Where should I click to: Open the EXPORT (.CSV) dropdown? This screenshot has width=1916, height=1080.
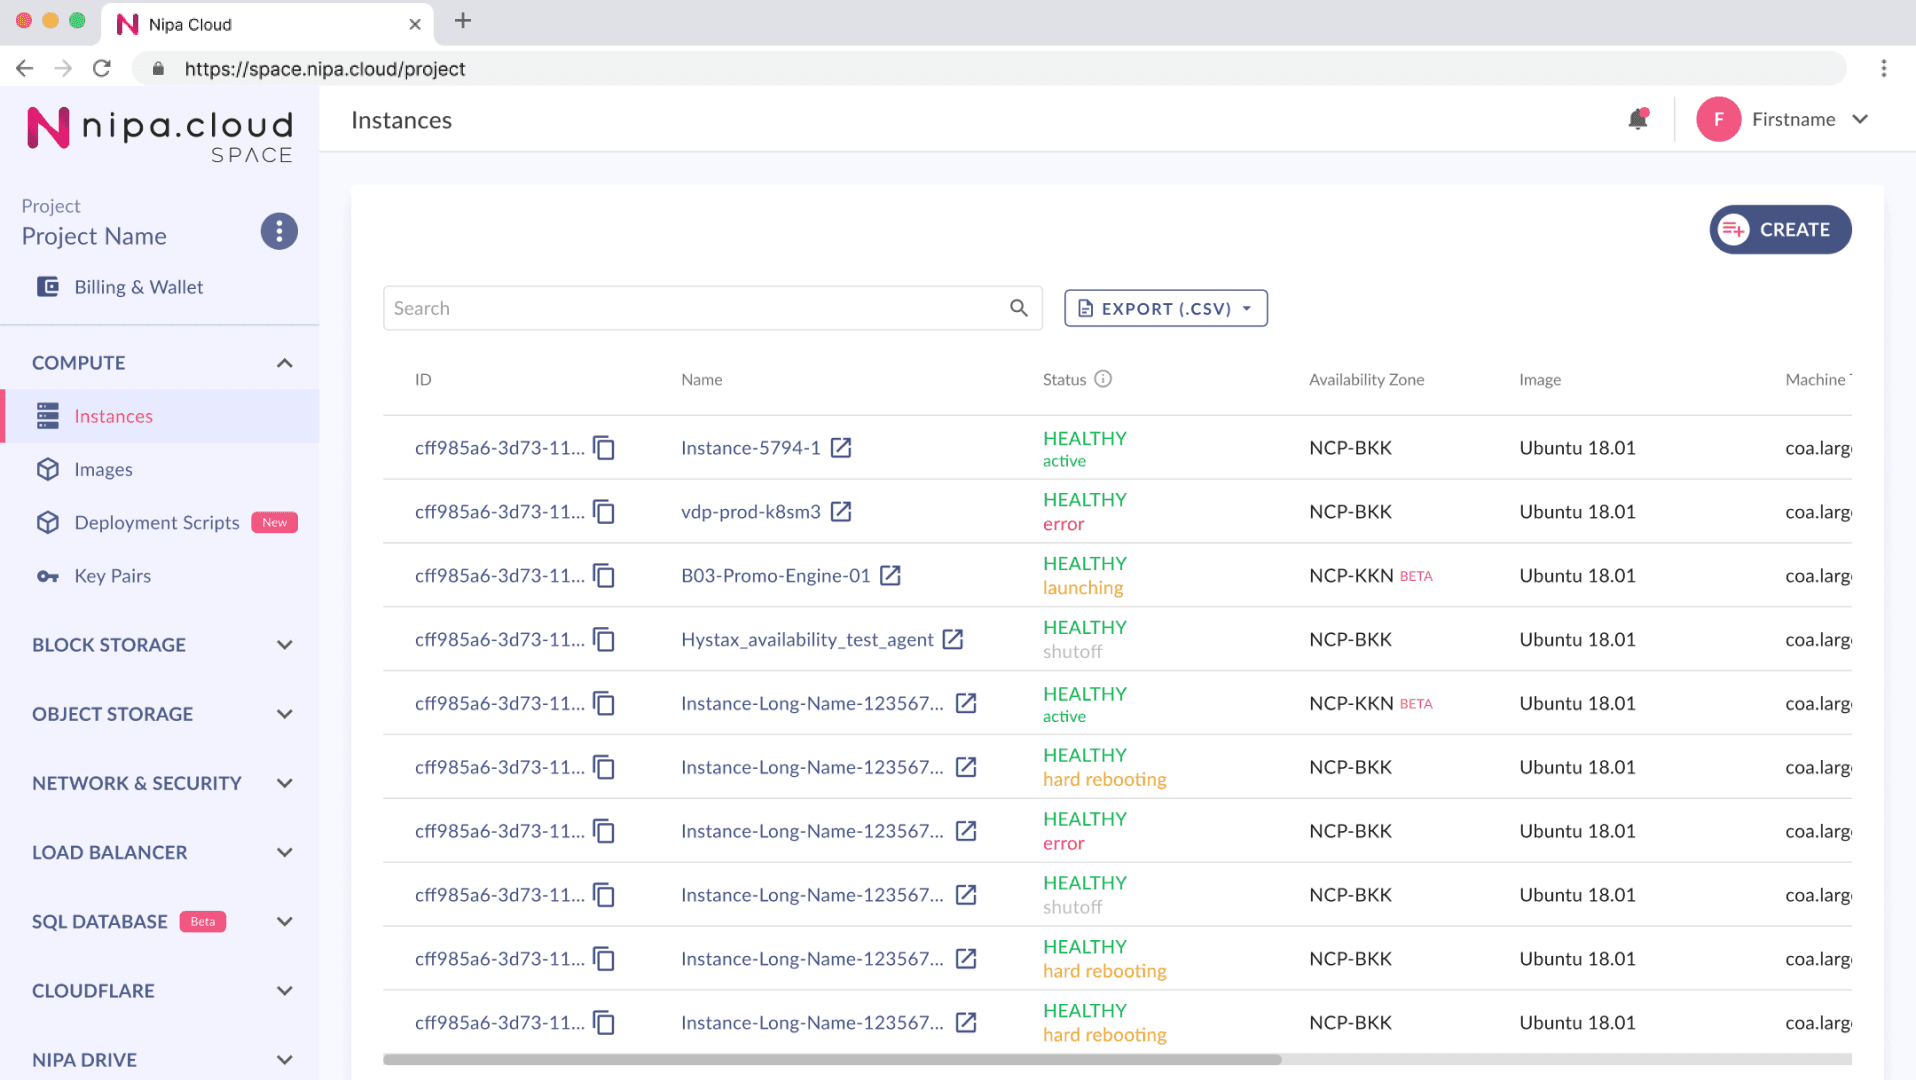click(x=1165, y=308)
